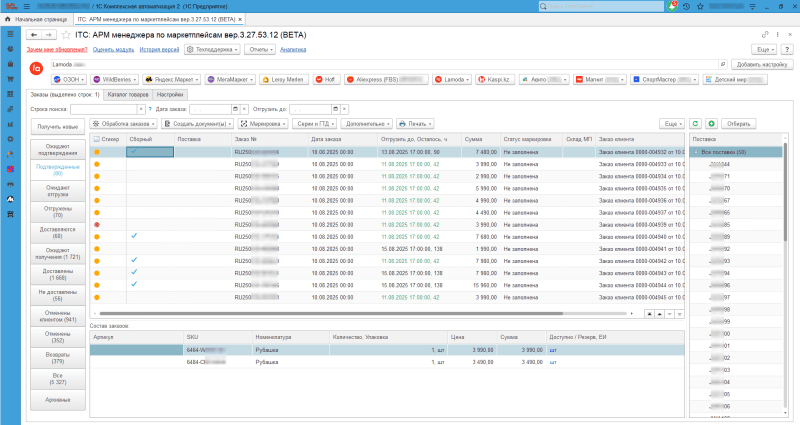Screen dimensions: 800x425
Task: Click the green add supply icon
Action: [710, 123]
